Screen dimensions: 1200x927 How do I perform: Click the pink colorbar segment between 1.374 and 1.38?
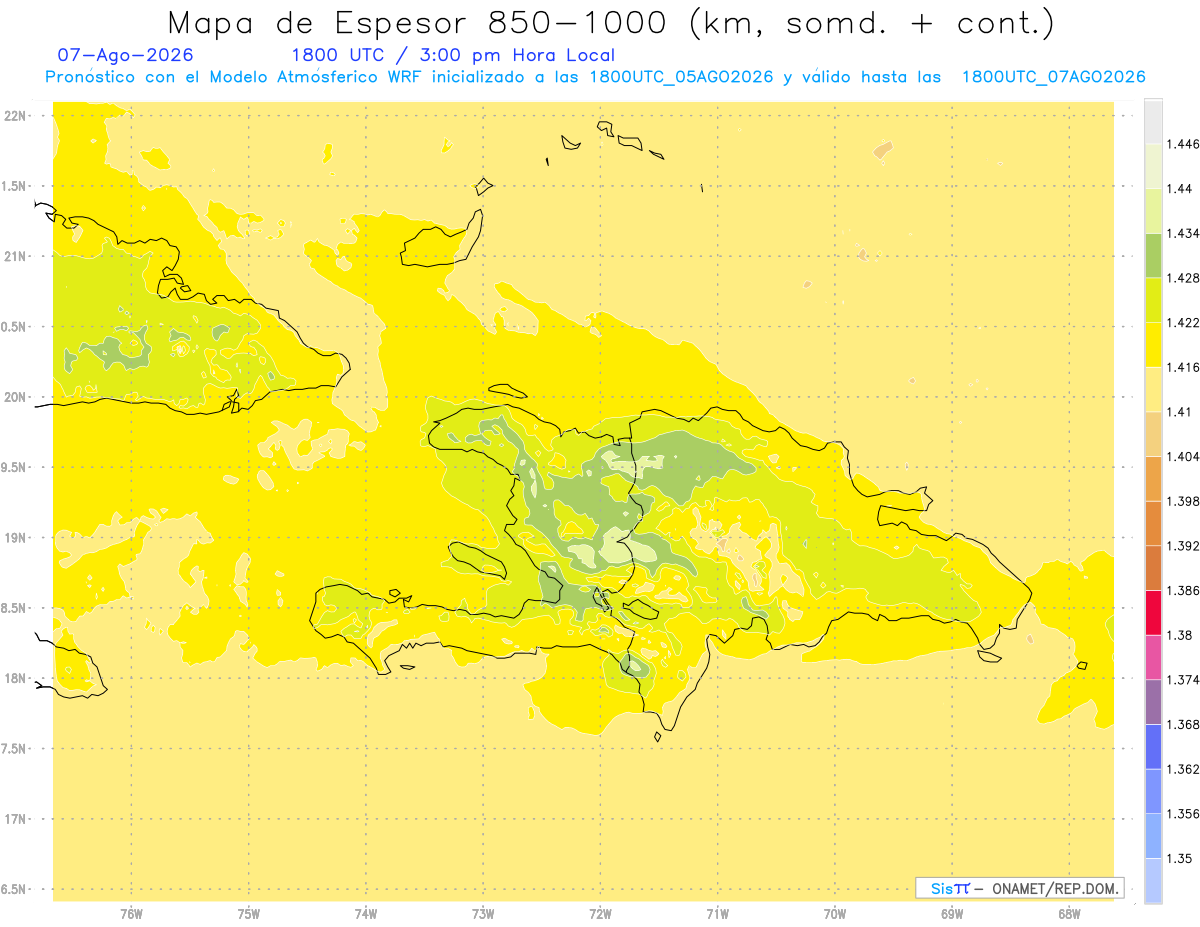click(1153, 658)
